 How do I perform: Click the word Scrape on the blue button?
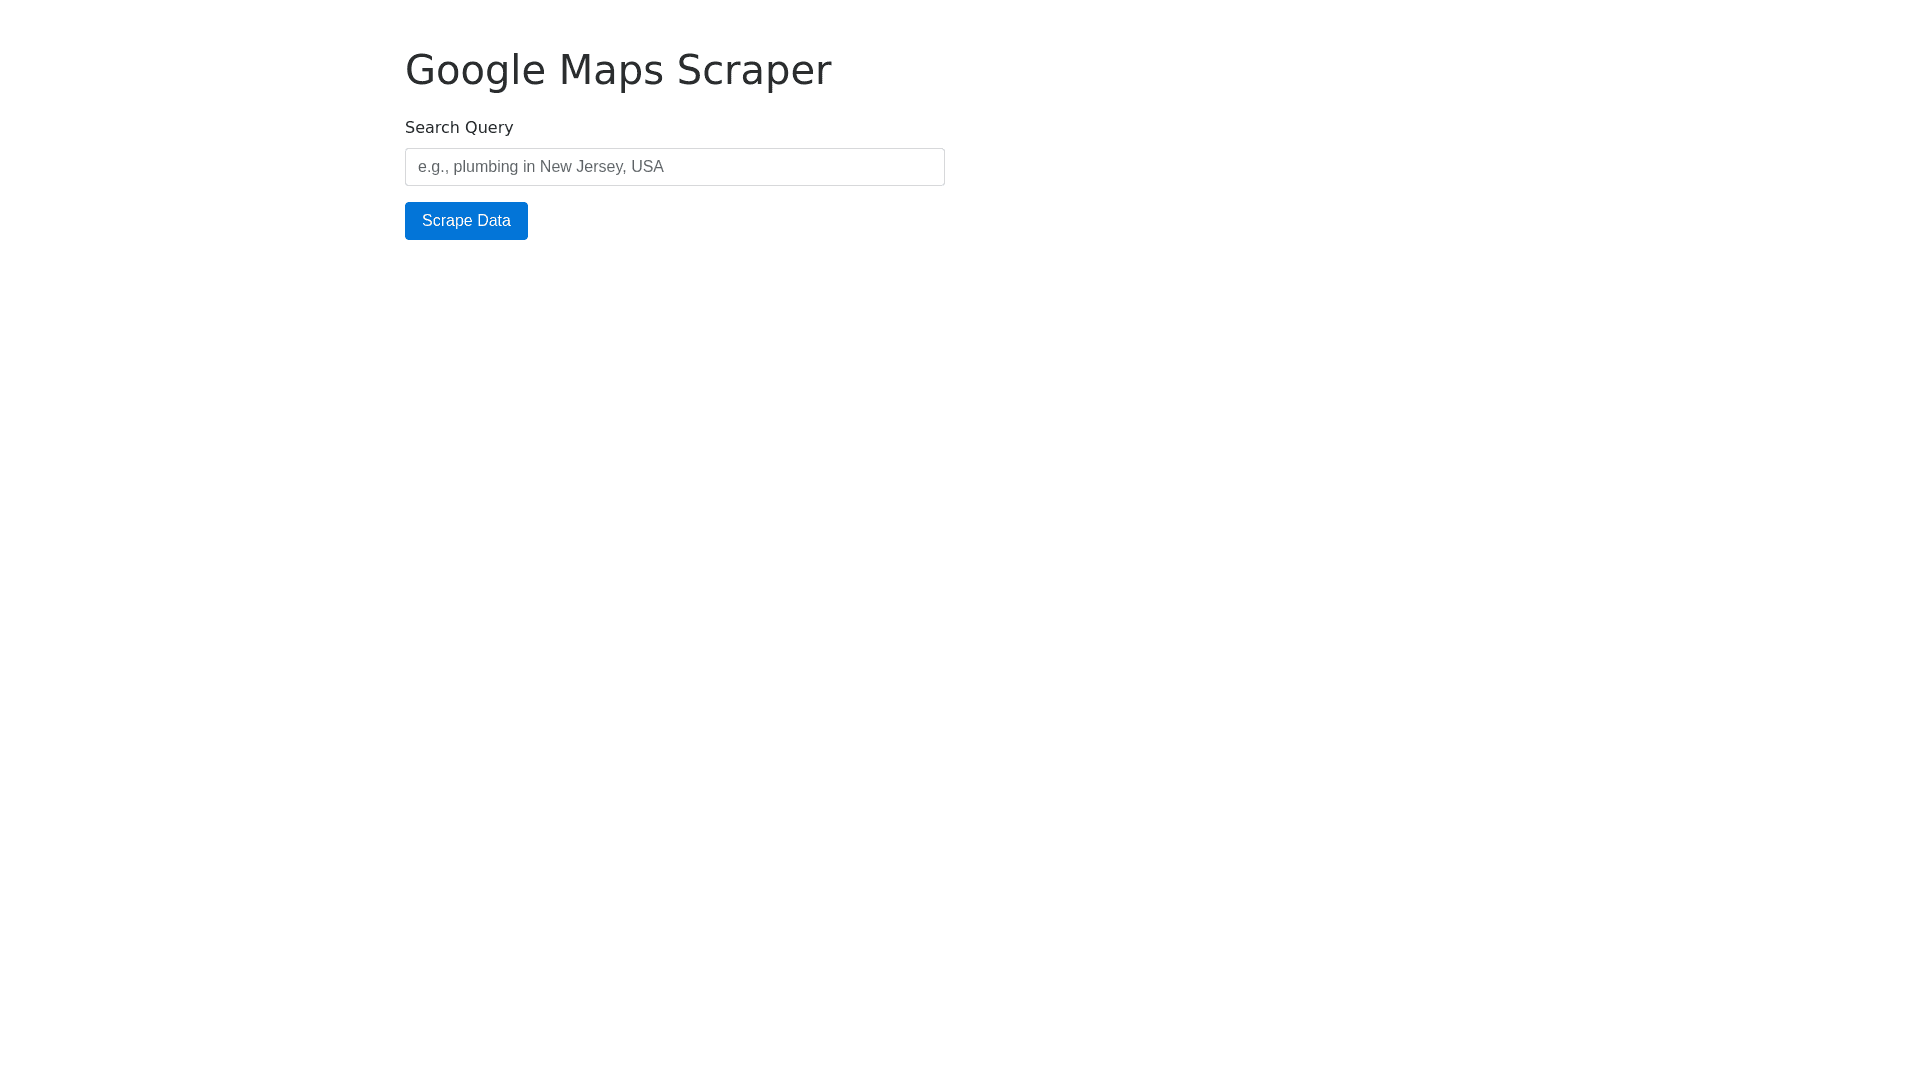446,221
